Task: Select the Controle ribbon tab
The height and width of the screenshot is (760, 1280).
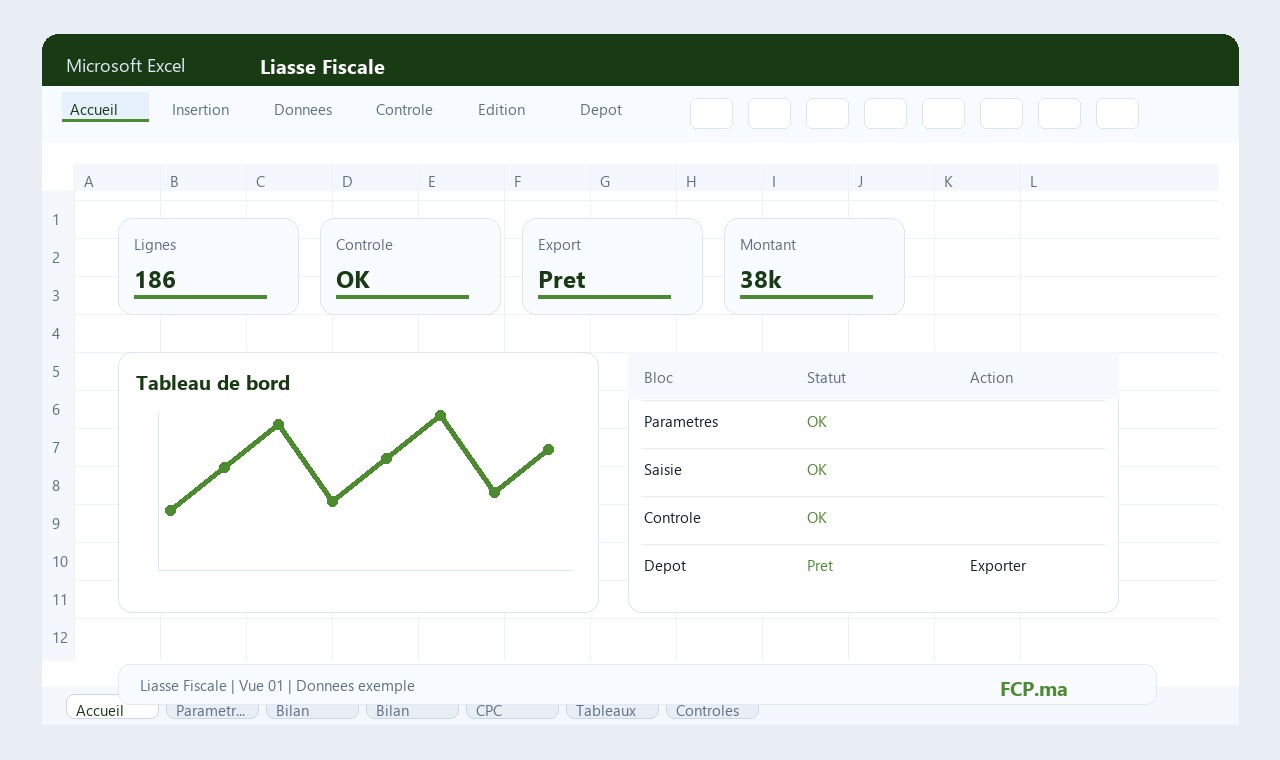Action: point(404,110)
